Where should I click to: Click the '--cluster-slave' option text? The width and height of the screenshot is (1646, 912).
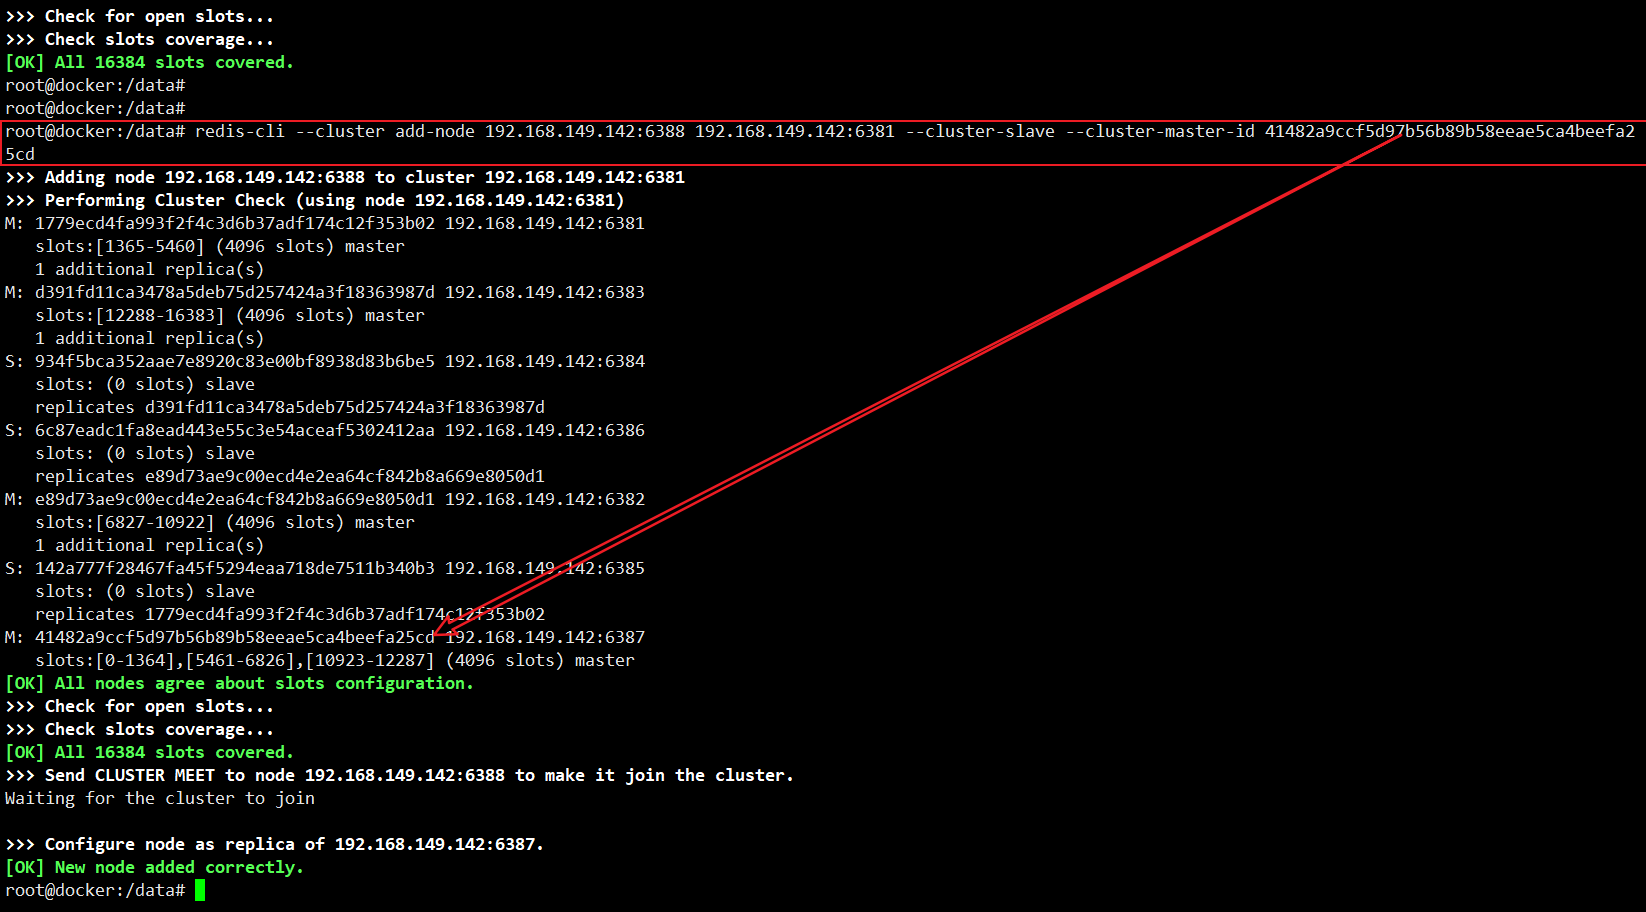point(980,131)
